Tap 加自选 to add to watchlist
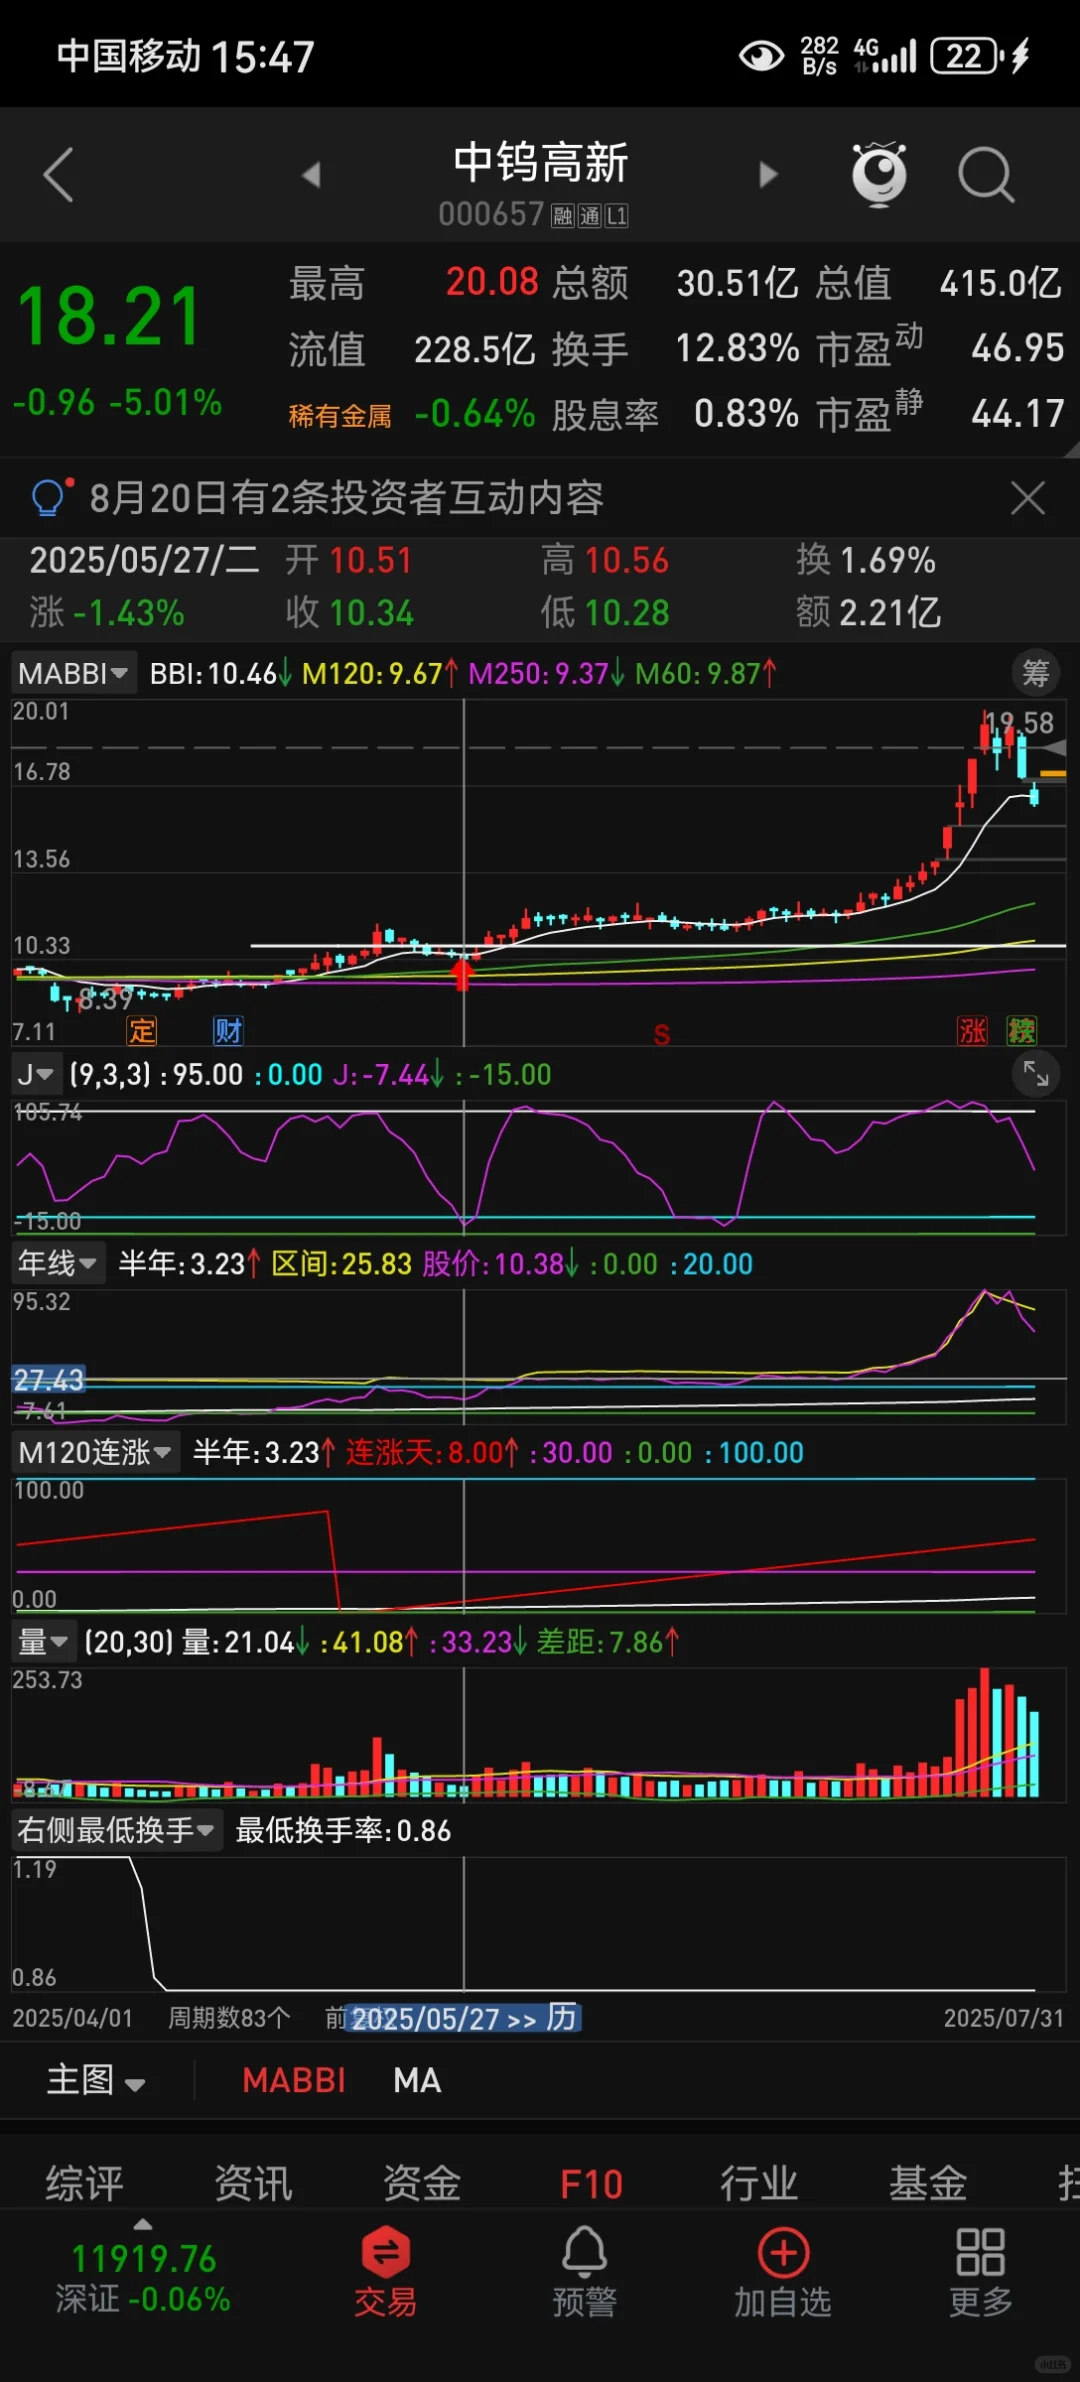 [783, 2272]
